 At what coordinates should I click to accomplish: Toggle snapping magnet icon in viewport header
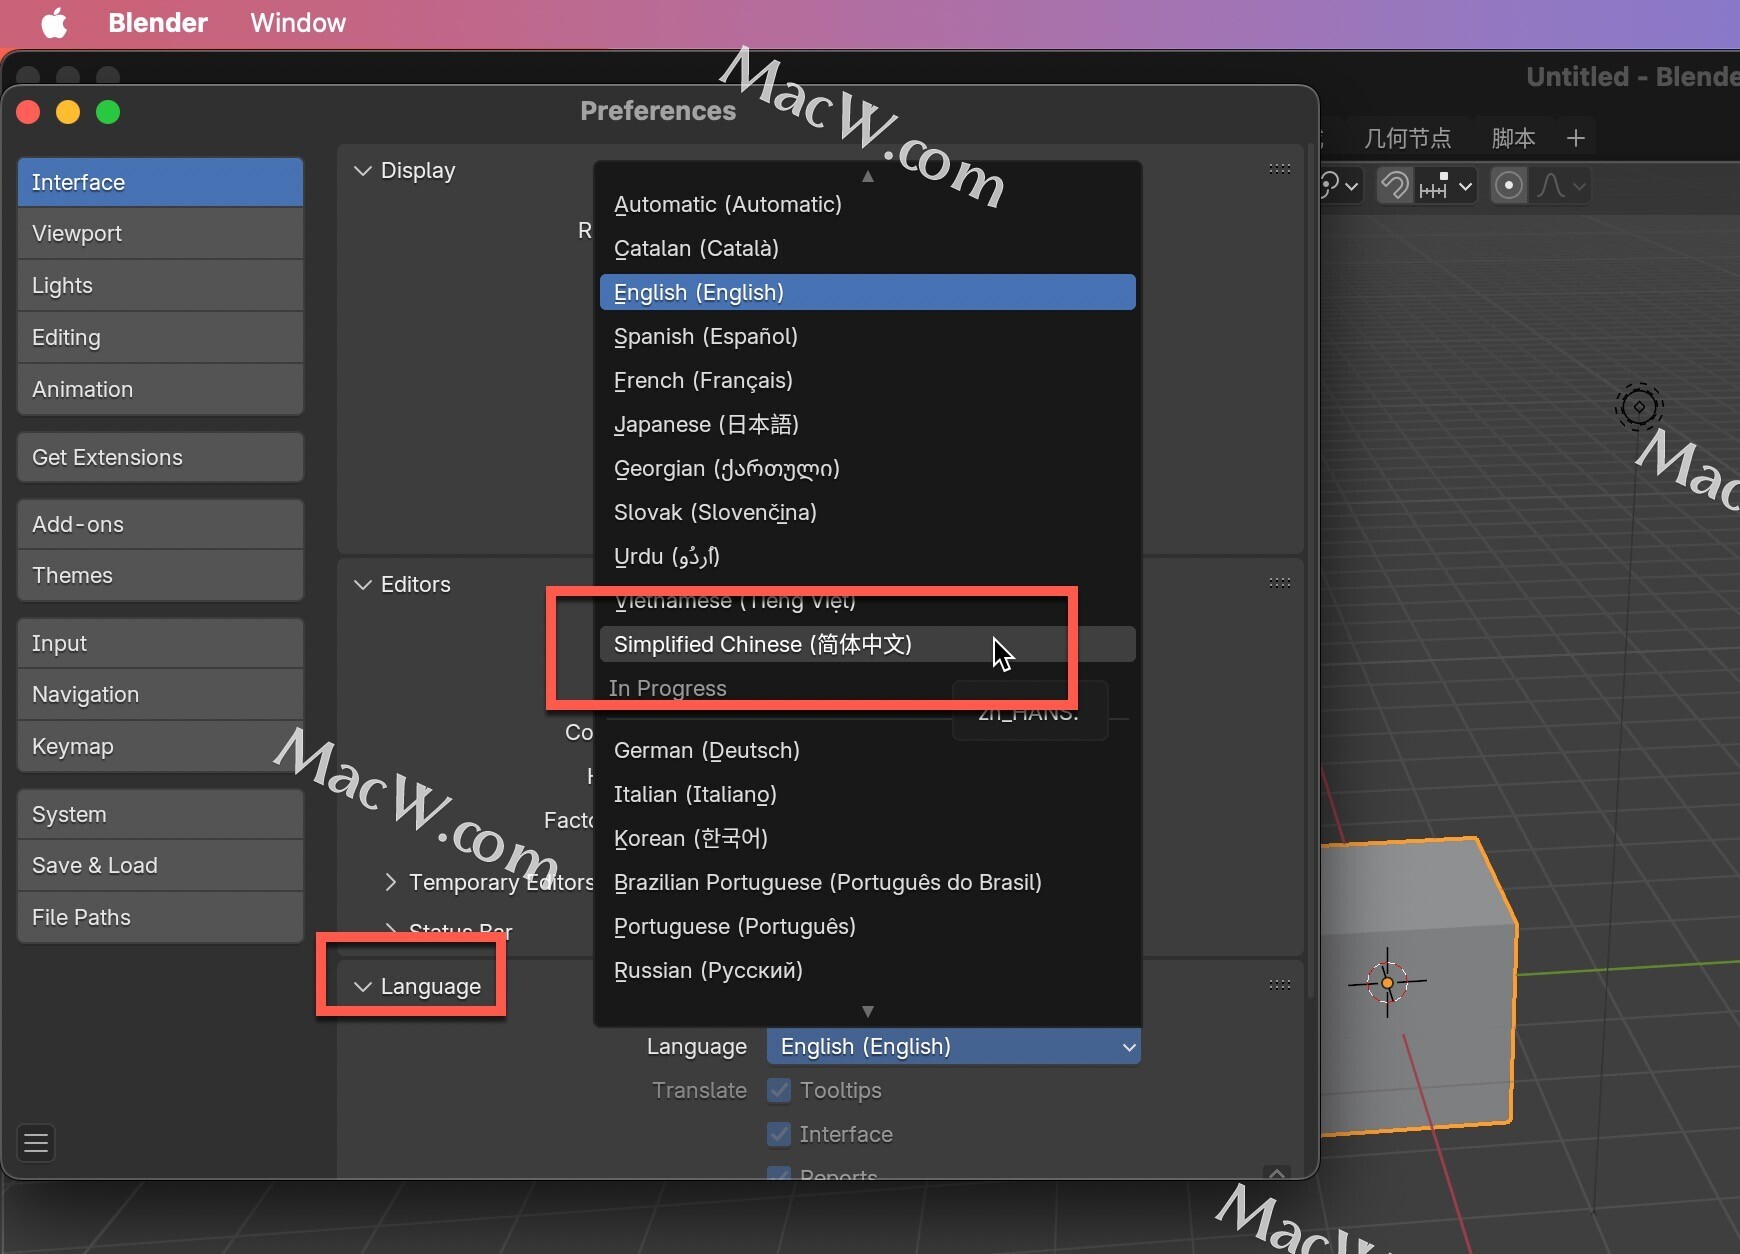click(x=1395, y=185)
